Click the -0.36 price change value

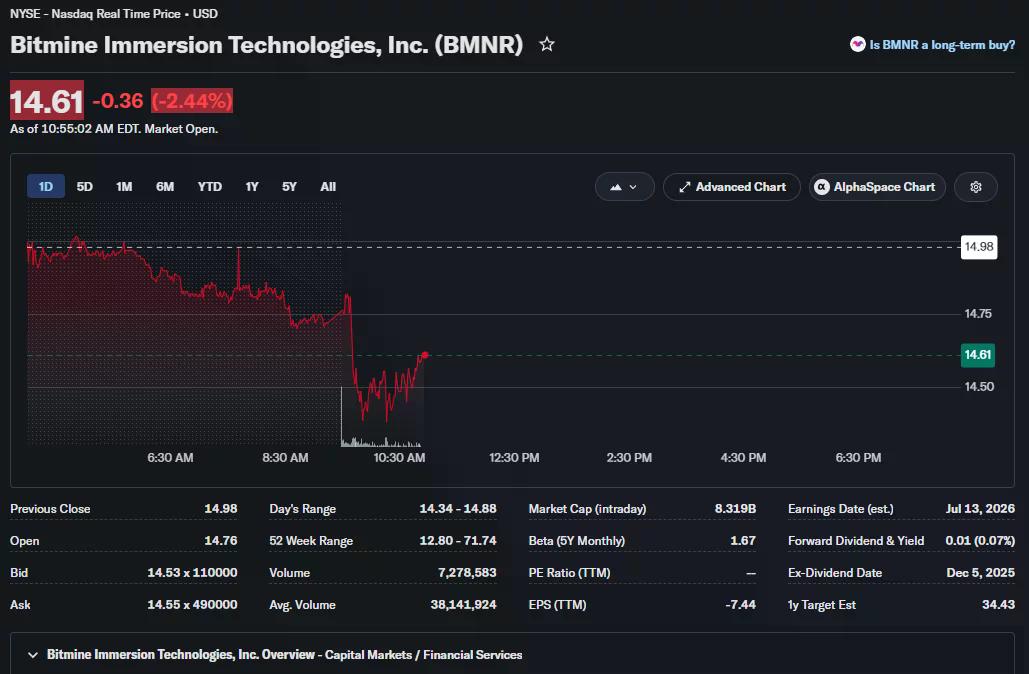(x=117, y=101)
